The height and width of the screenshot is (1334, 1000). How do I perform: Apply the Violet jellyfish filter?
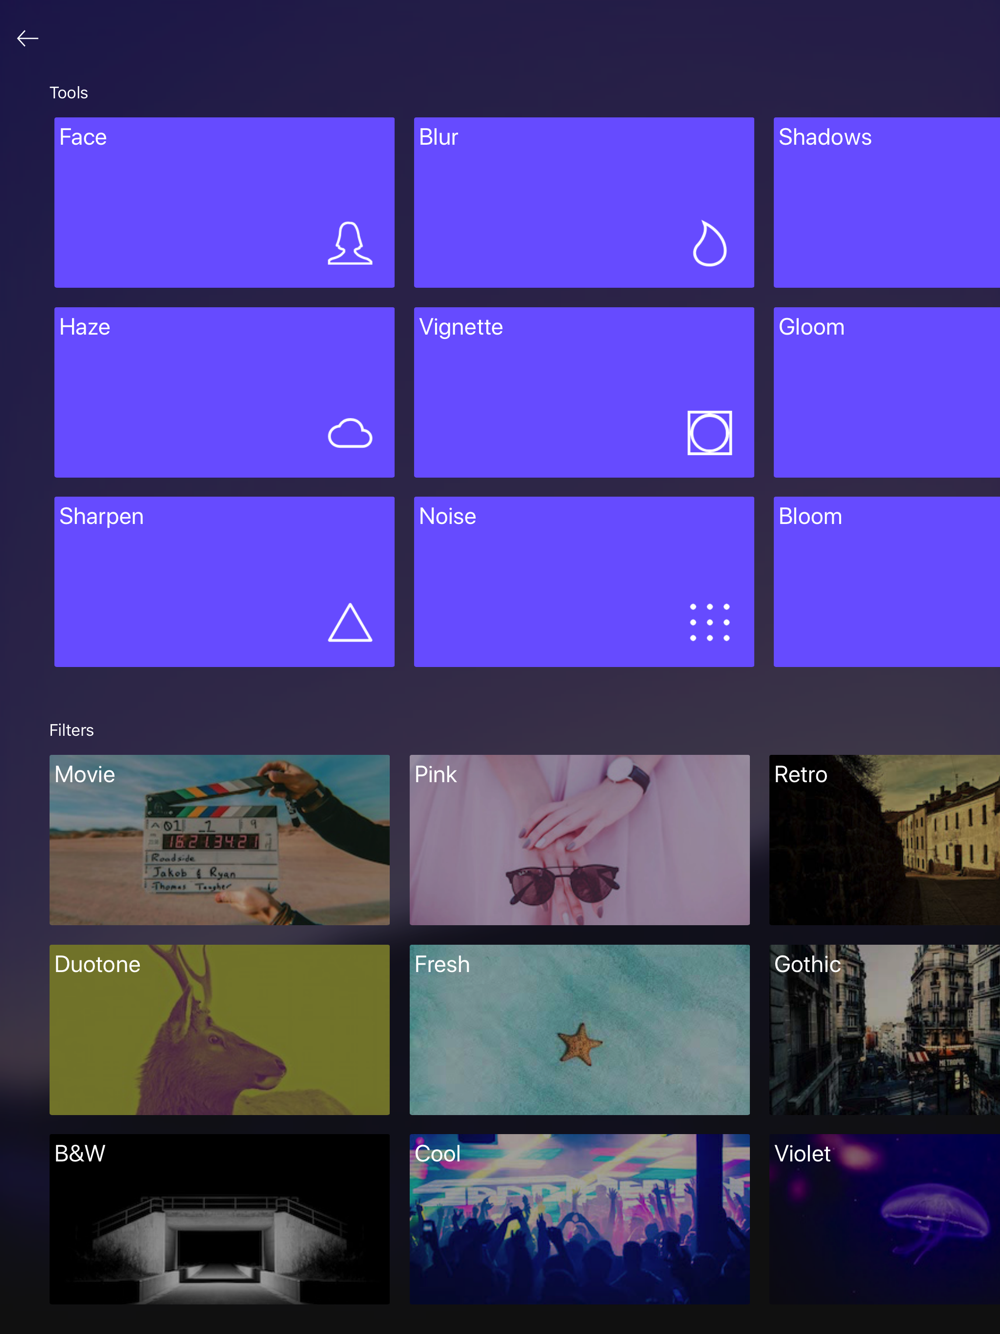tap(885, 1219)
